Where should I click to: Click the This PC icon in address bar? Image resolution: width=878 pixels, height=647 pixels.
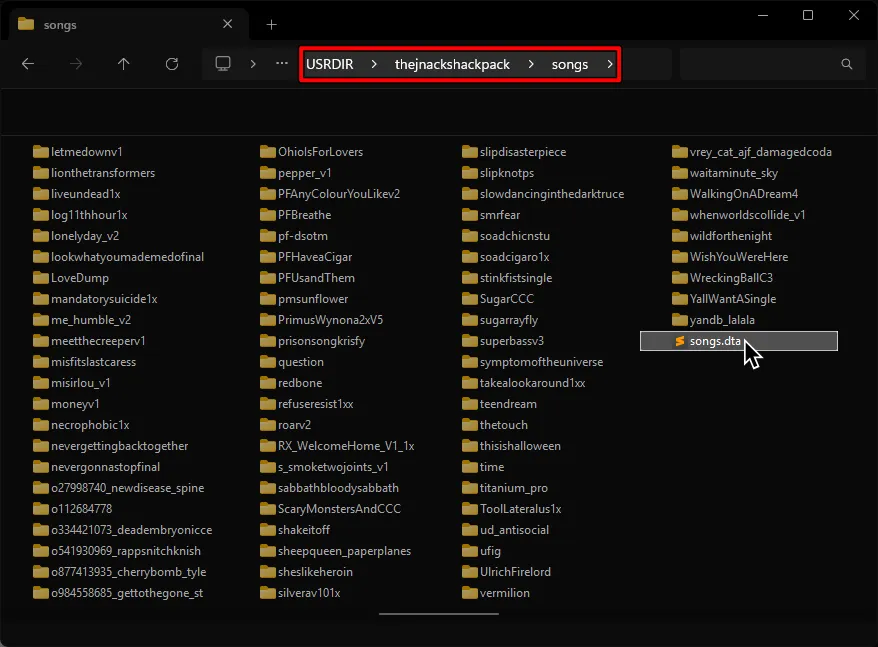pos(225,64)
